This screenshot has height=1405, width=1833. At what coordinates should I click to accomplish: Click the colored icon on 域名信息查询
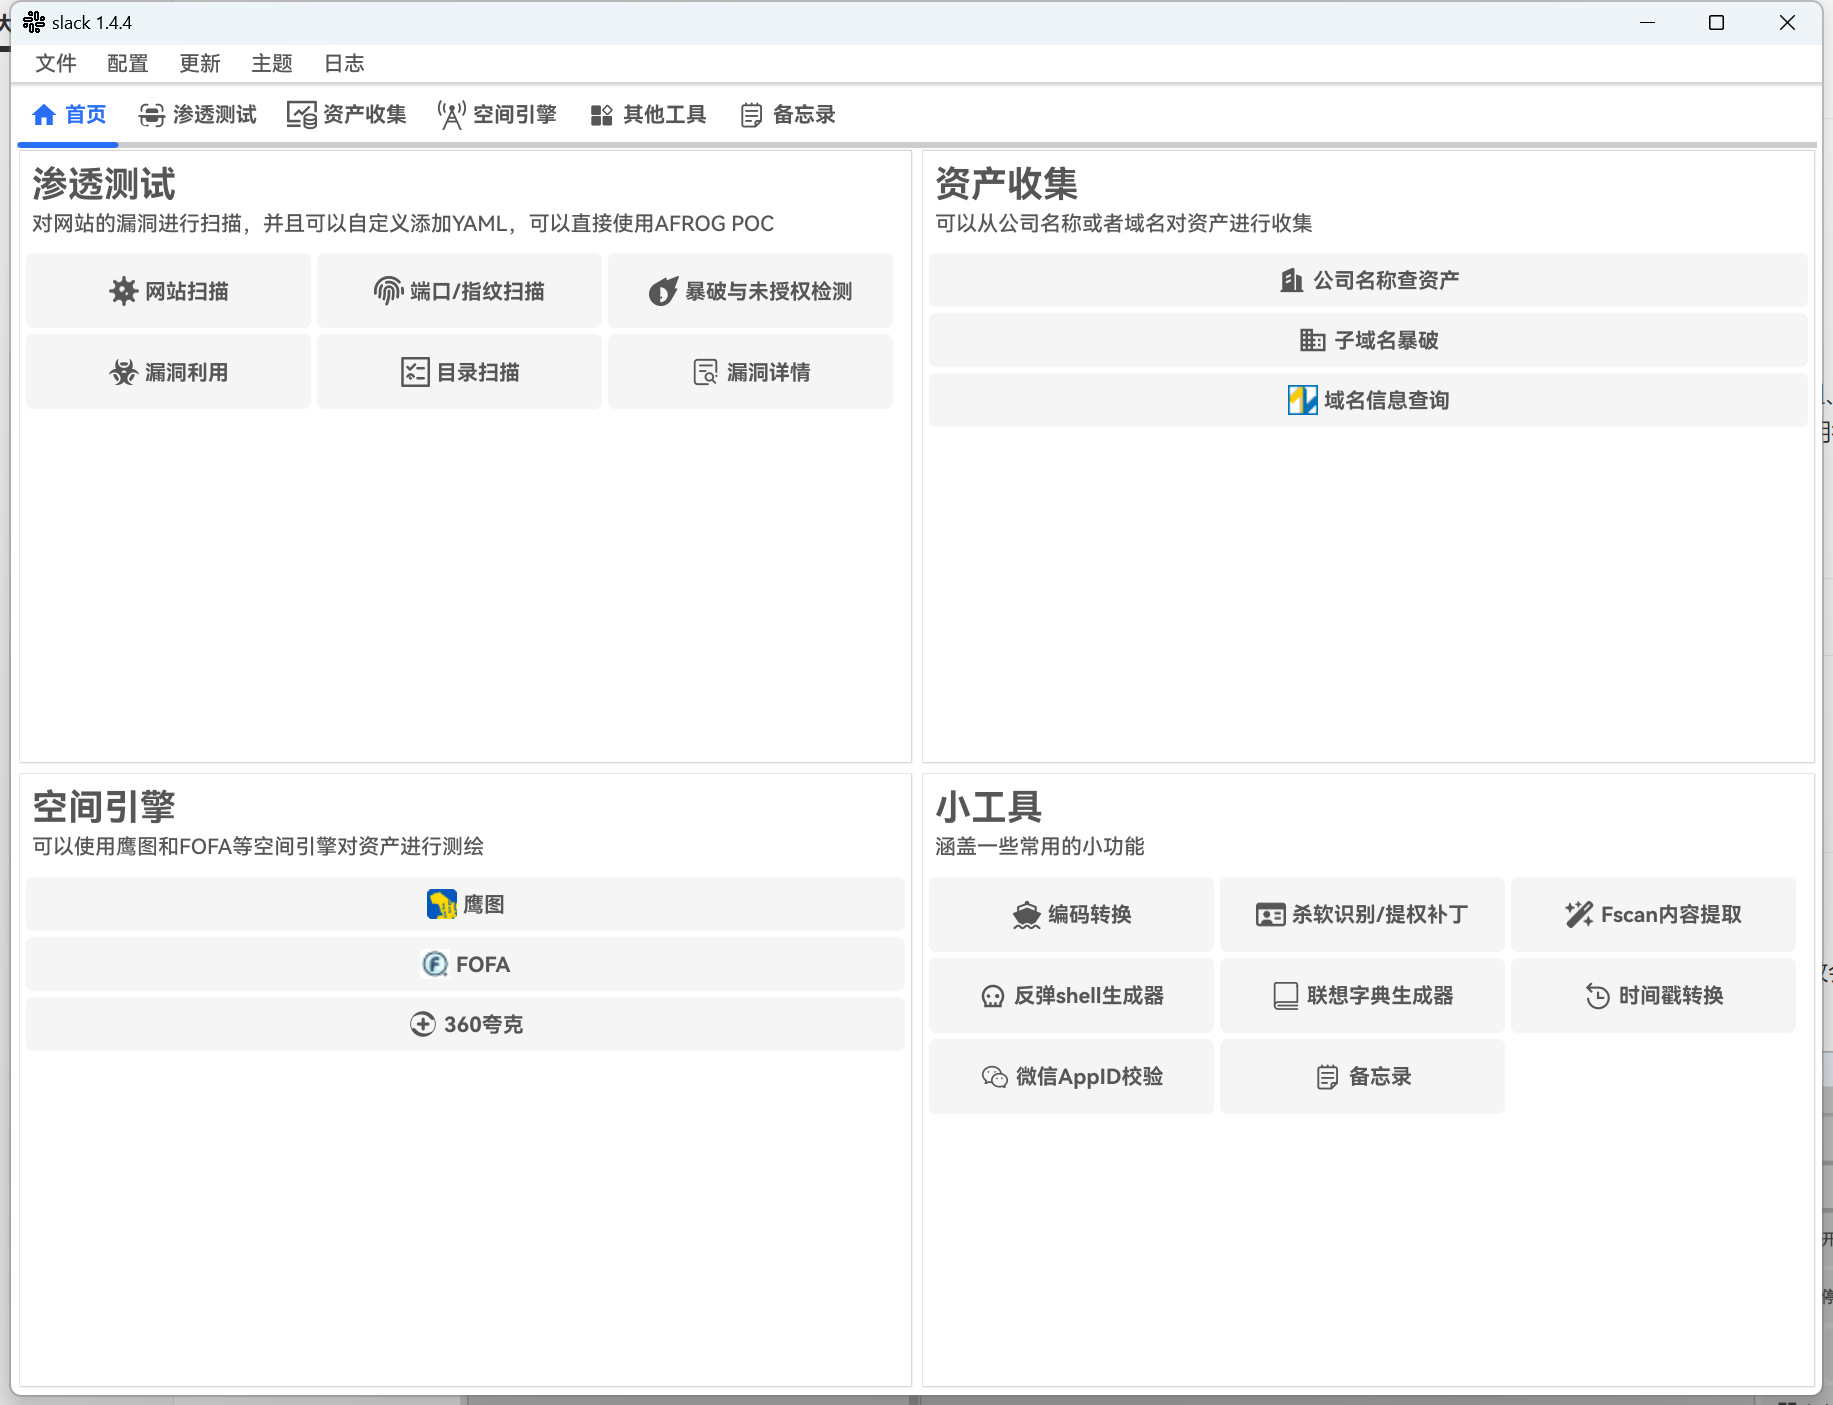coord(1303,400)
